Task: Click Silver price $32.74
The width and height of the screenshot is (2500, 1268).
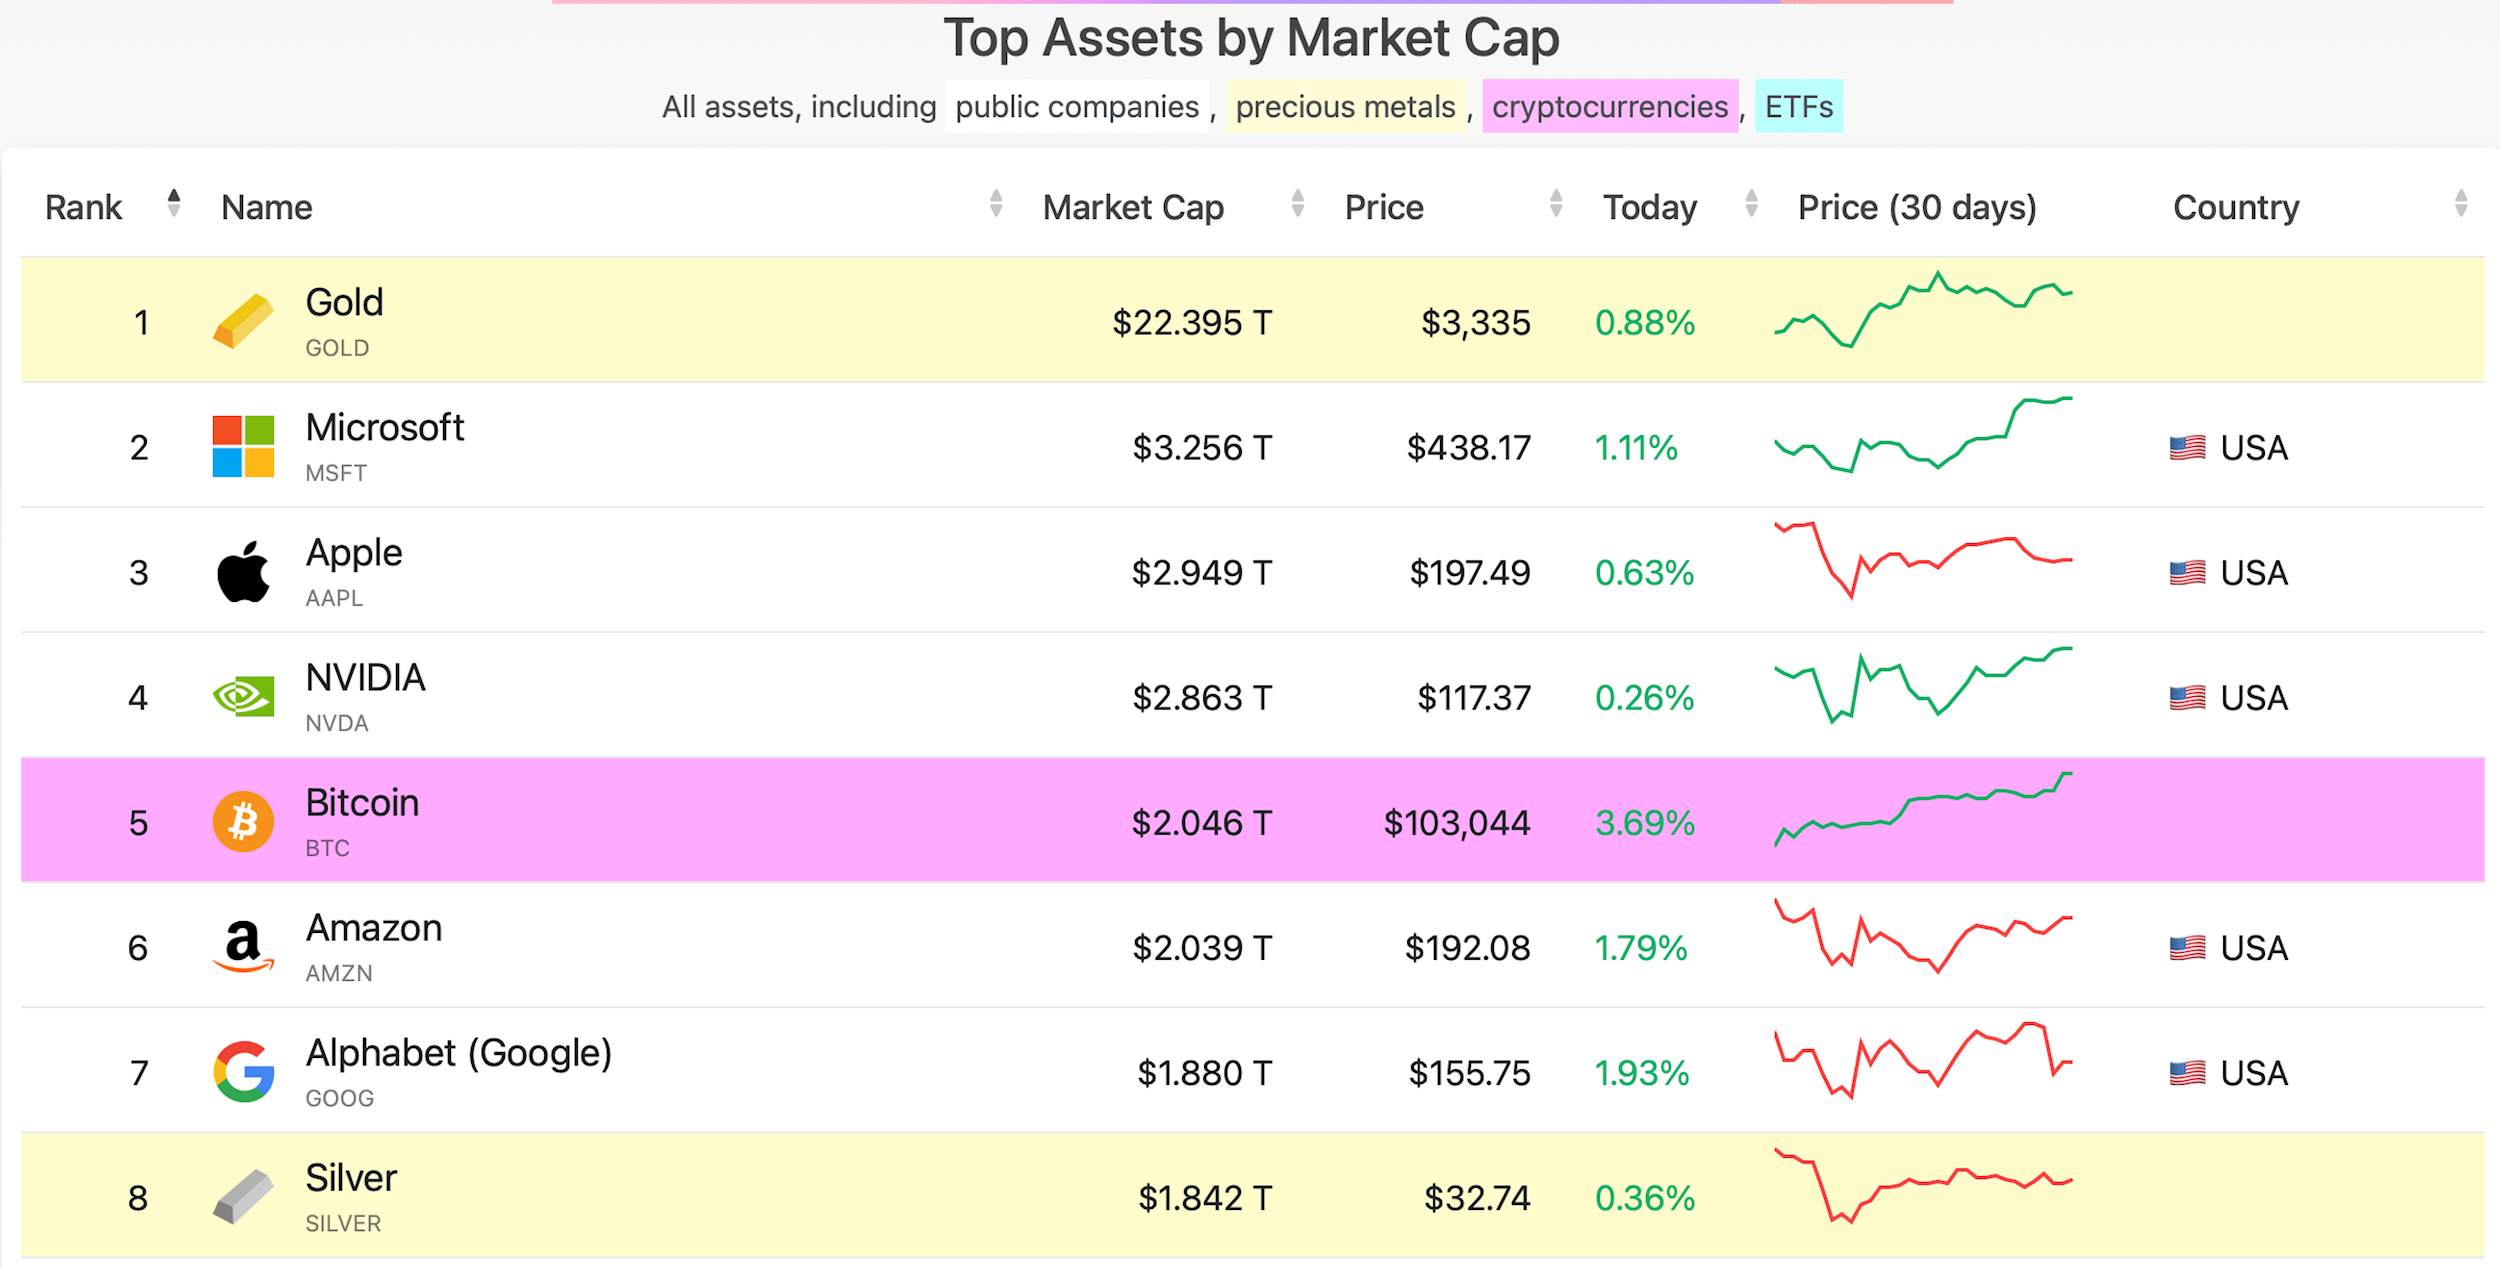Action: tap(1477, 1198)
